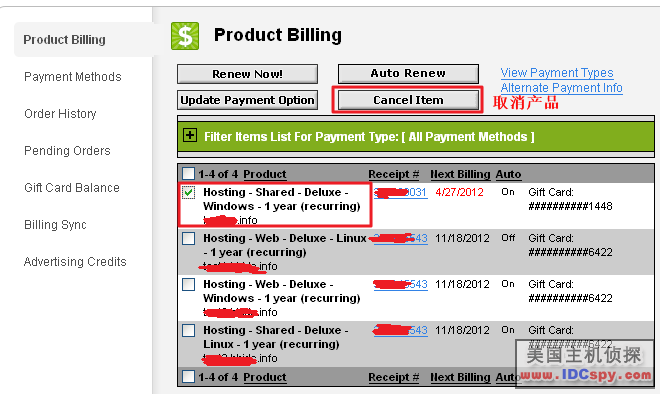The height and width of the screenshot is (394, 660).
Task: Click Gift Card ##########1448 text
Action: (x=570, y=199)
